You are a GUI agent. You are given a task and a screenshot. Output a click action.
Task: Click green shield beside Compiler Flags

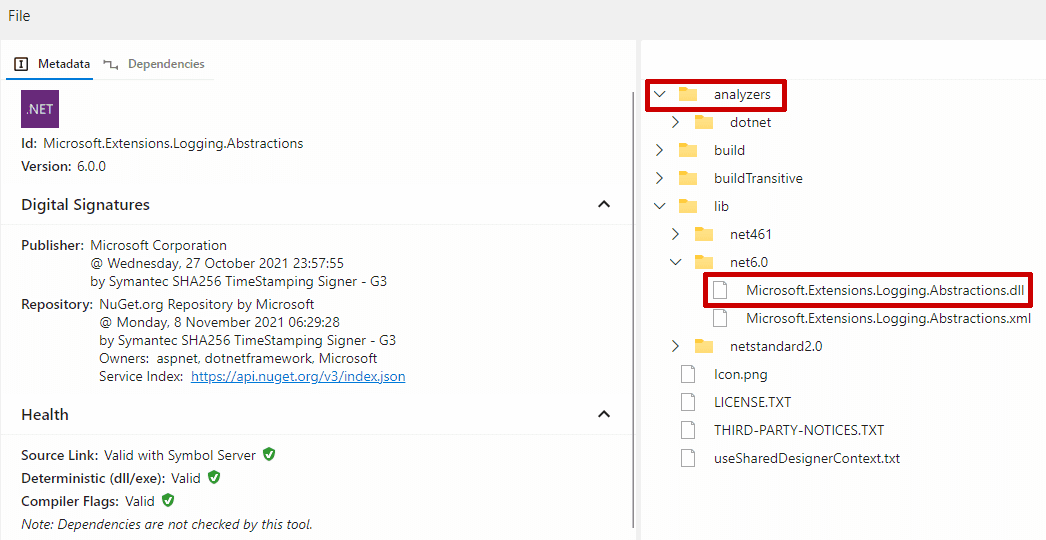(x=168, y=500)
